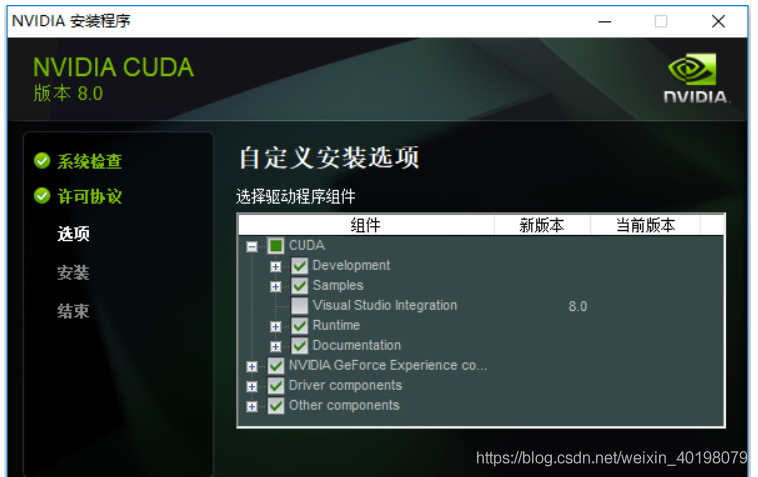This screenshot has width=758, height=477.
Task: Select the 结束 step in sidebar
Action: tap(73, 311)
